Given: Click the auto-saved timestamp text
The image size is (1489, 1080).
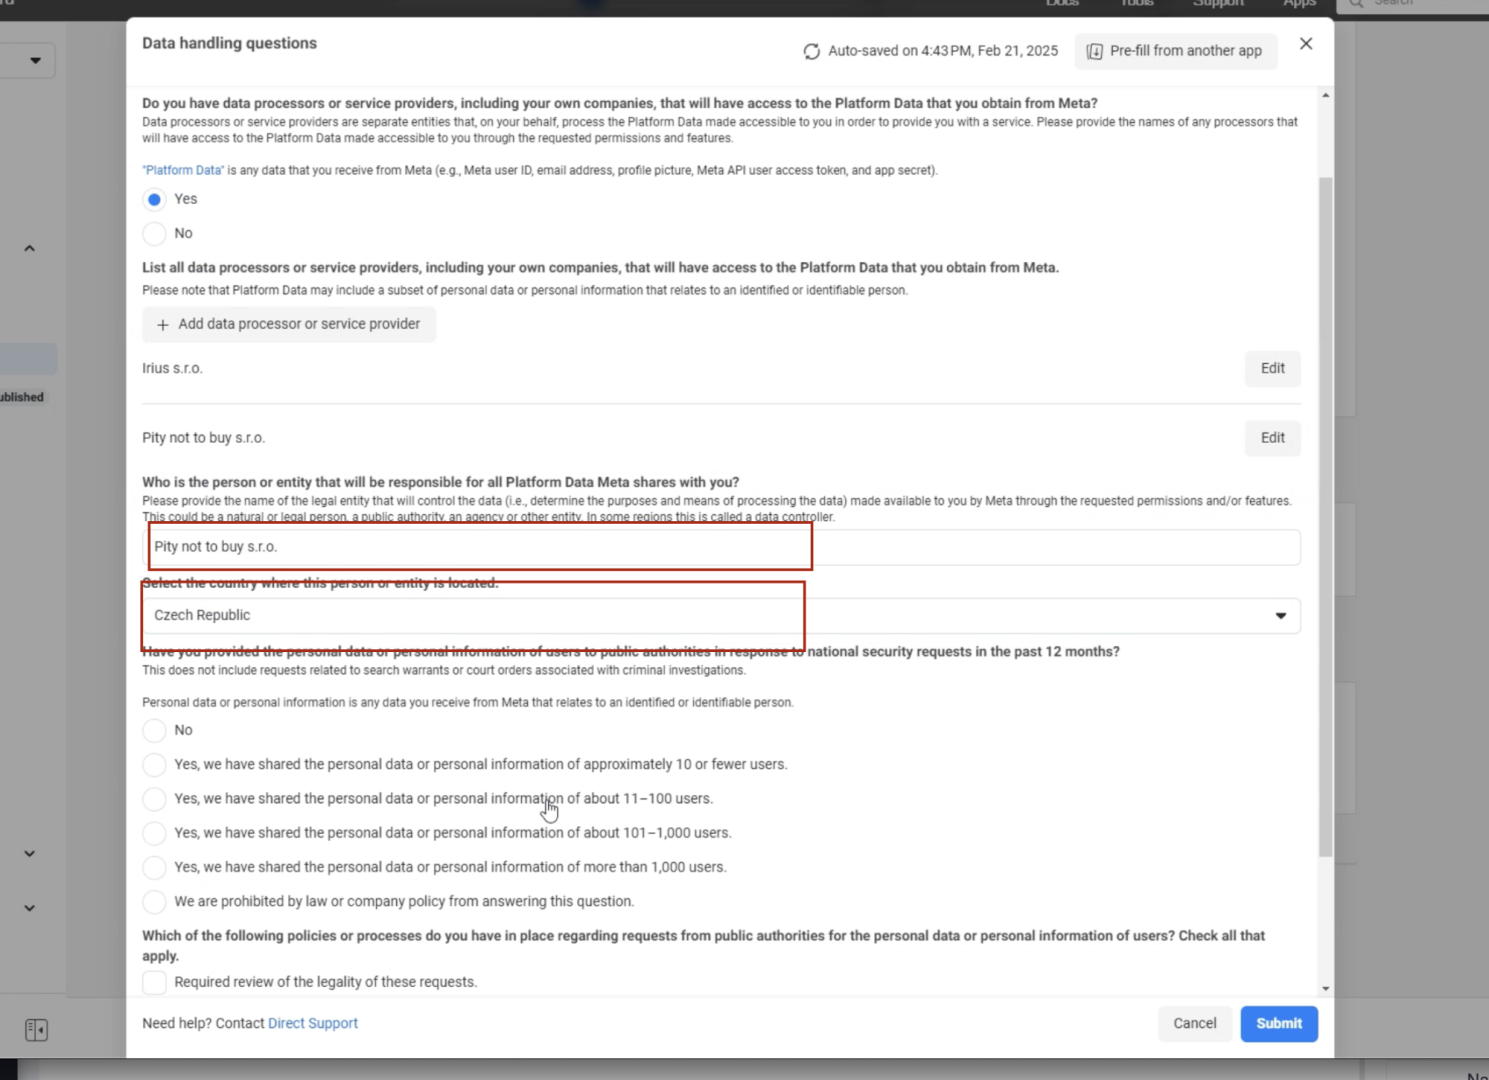Looking at the screenshot, I should pos(942,51).
